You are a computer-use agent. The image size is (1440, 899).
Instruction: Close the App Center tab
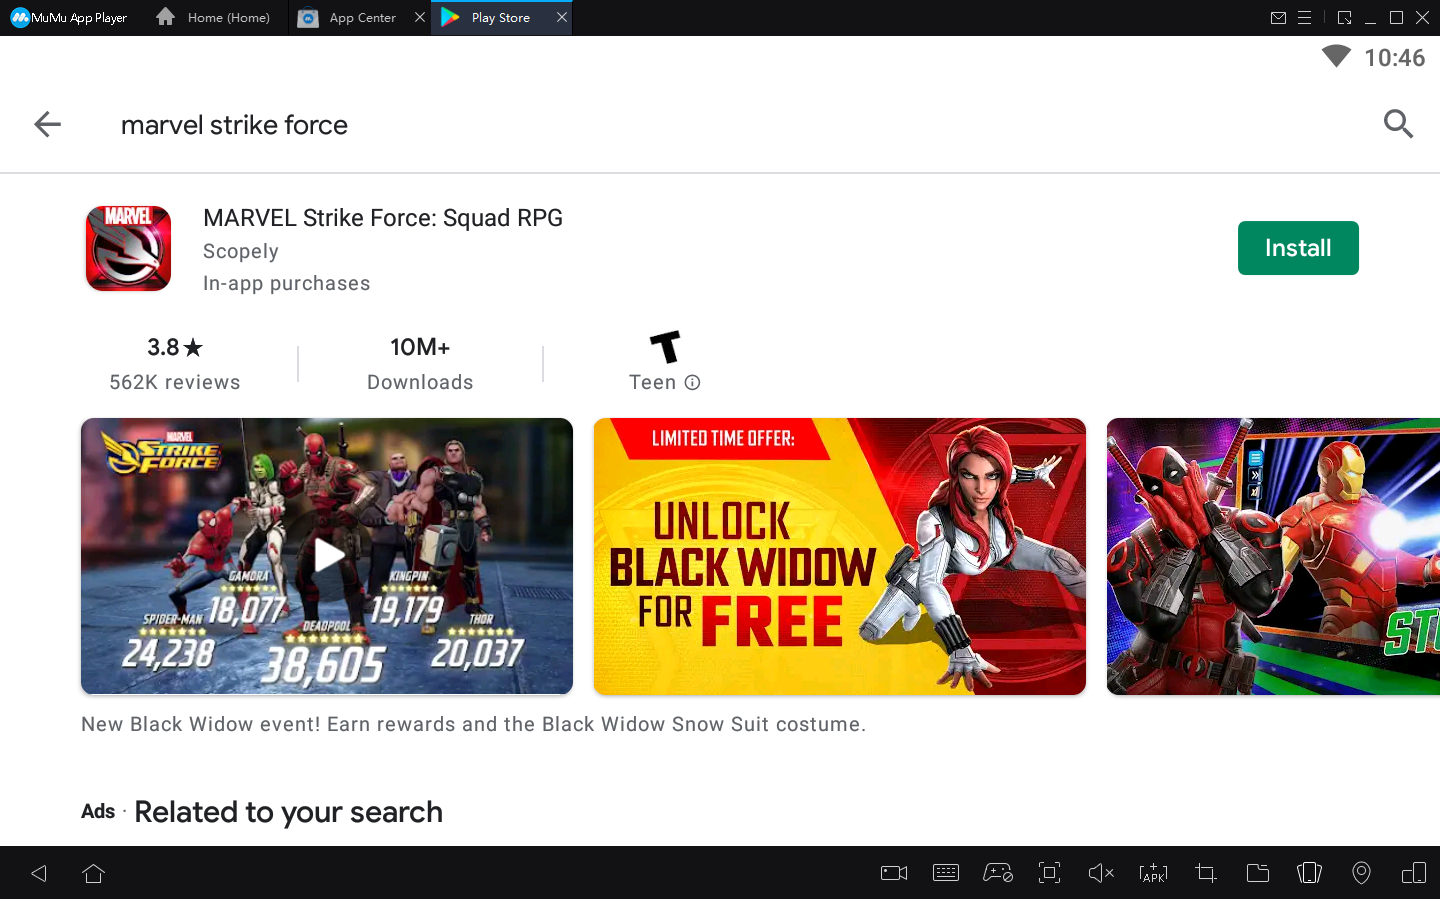coord(420,18)
